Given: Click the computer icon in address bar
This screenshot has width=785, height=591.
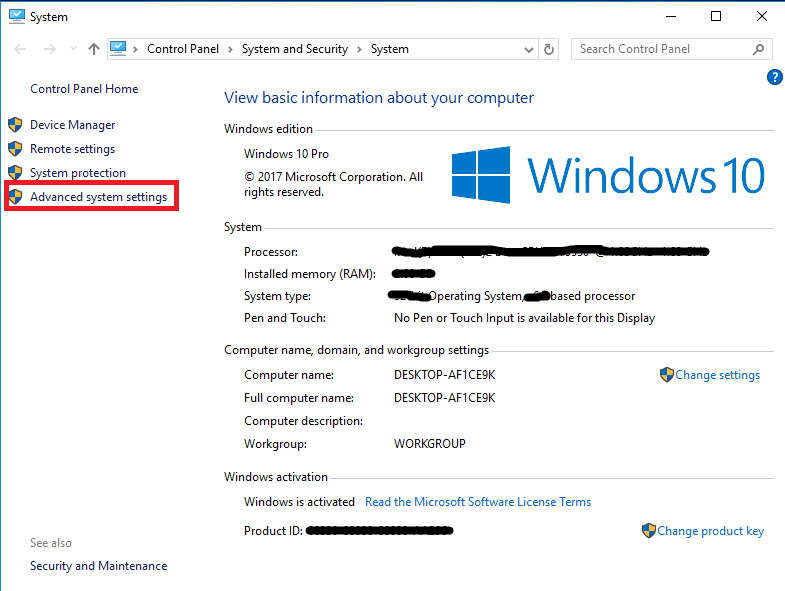Looking at the screenshot, I should pyautogui.click(x=118, y=49).
